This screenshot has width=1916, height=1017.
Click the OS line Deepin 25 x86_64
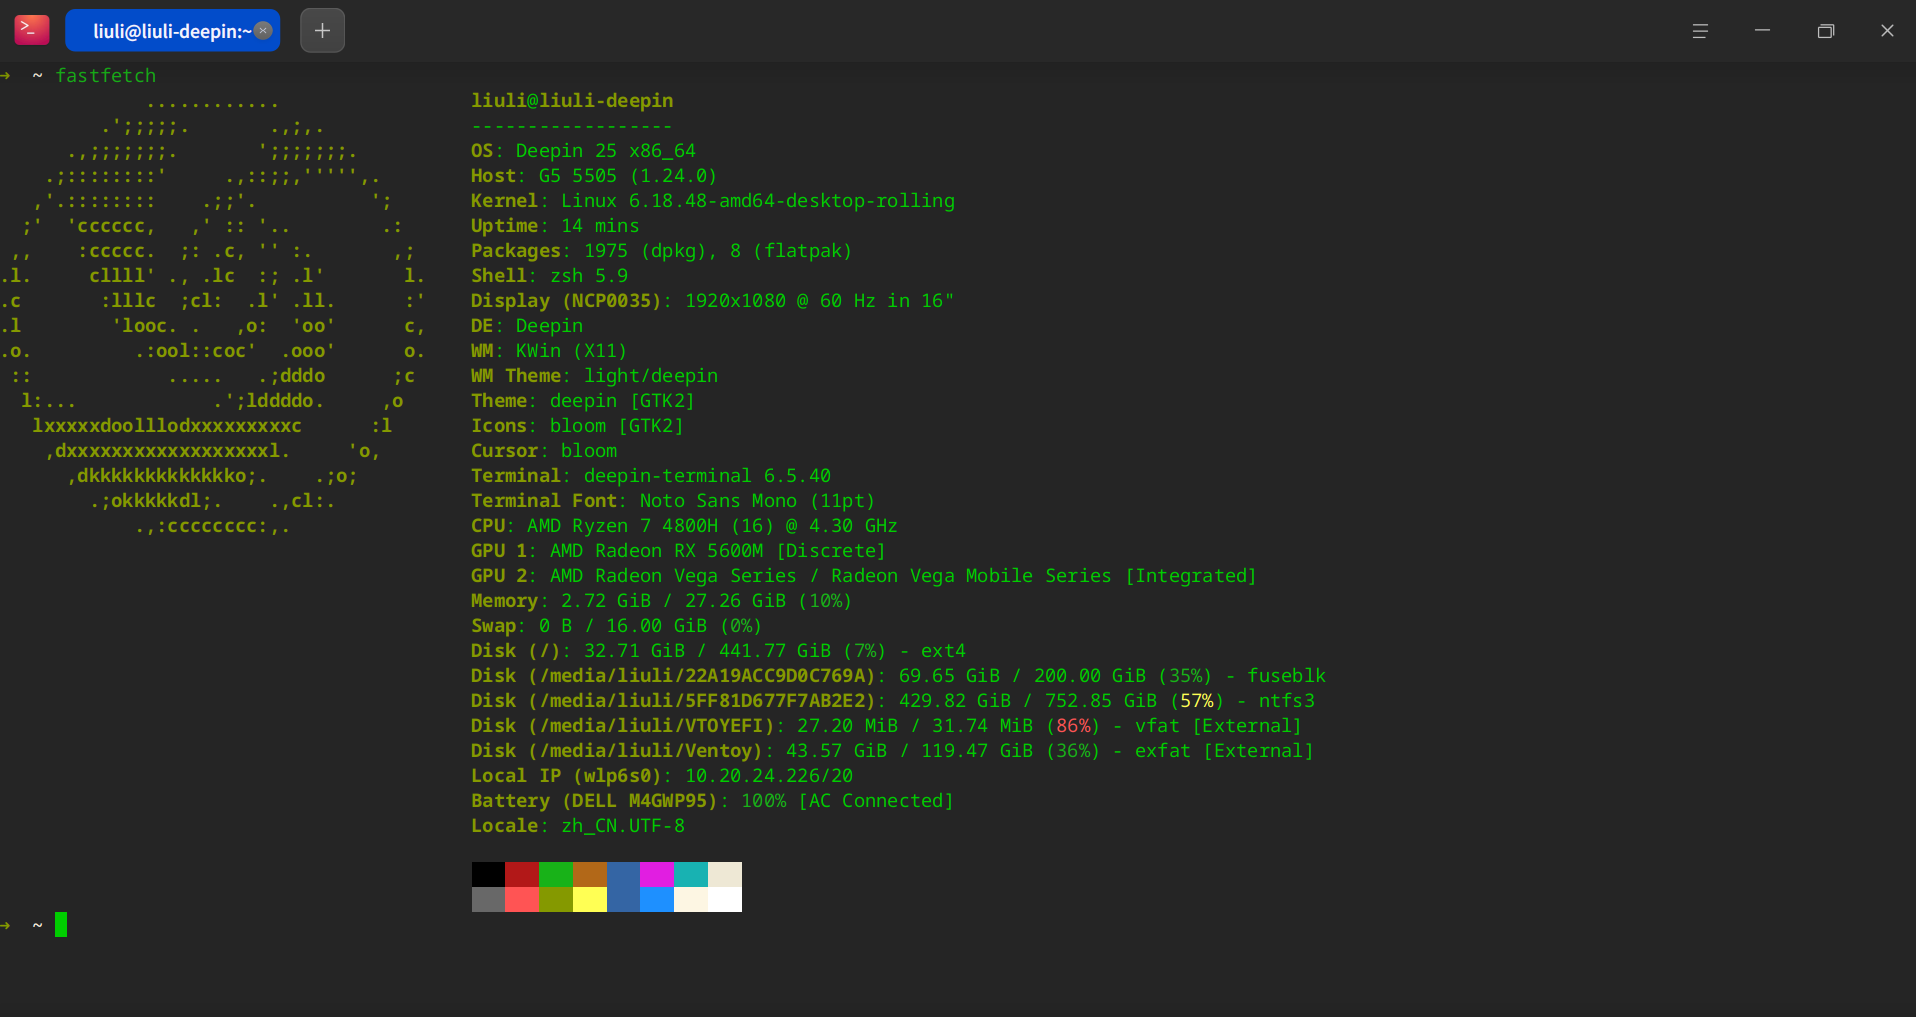pyautogui.click(x=583, y=150)
